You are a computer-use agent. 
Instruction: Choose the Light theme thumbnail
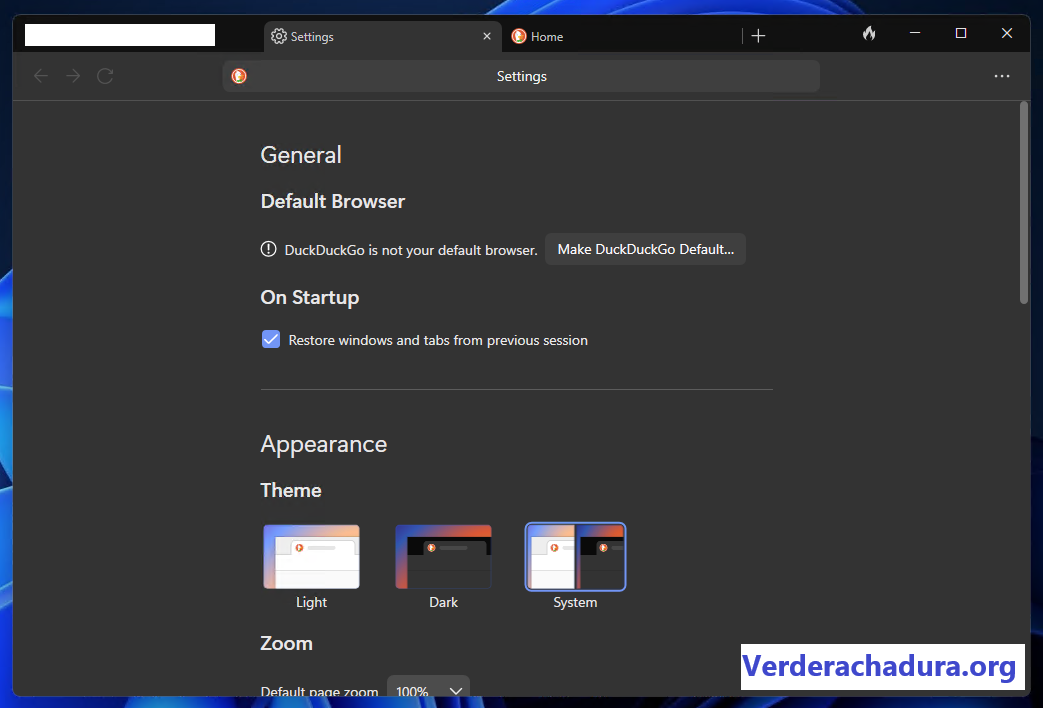(311, 557)
